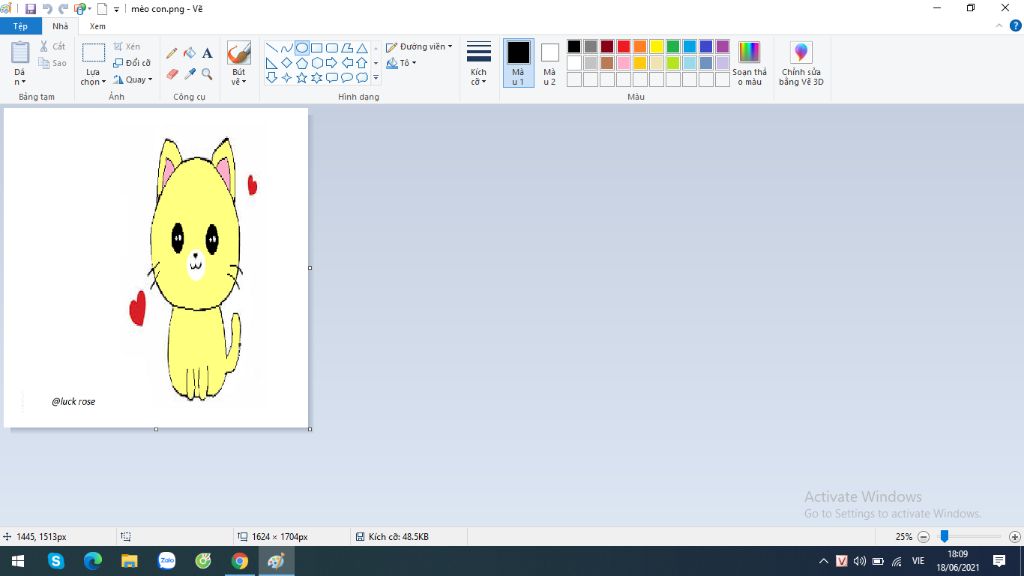This screenshot has height=576, width=1024.
Task: Select the Pencil tool
Action: click(x=172, y=54)
